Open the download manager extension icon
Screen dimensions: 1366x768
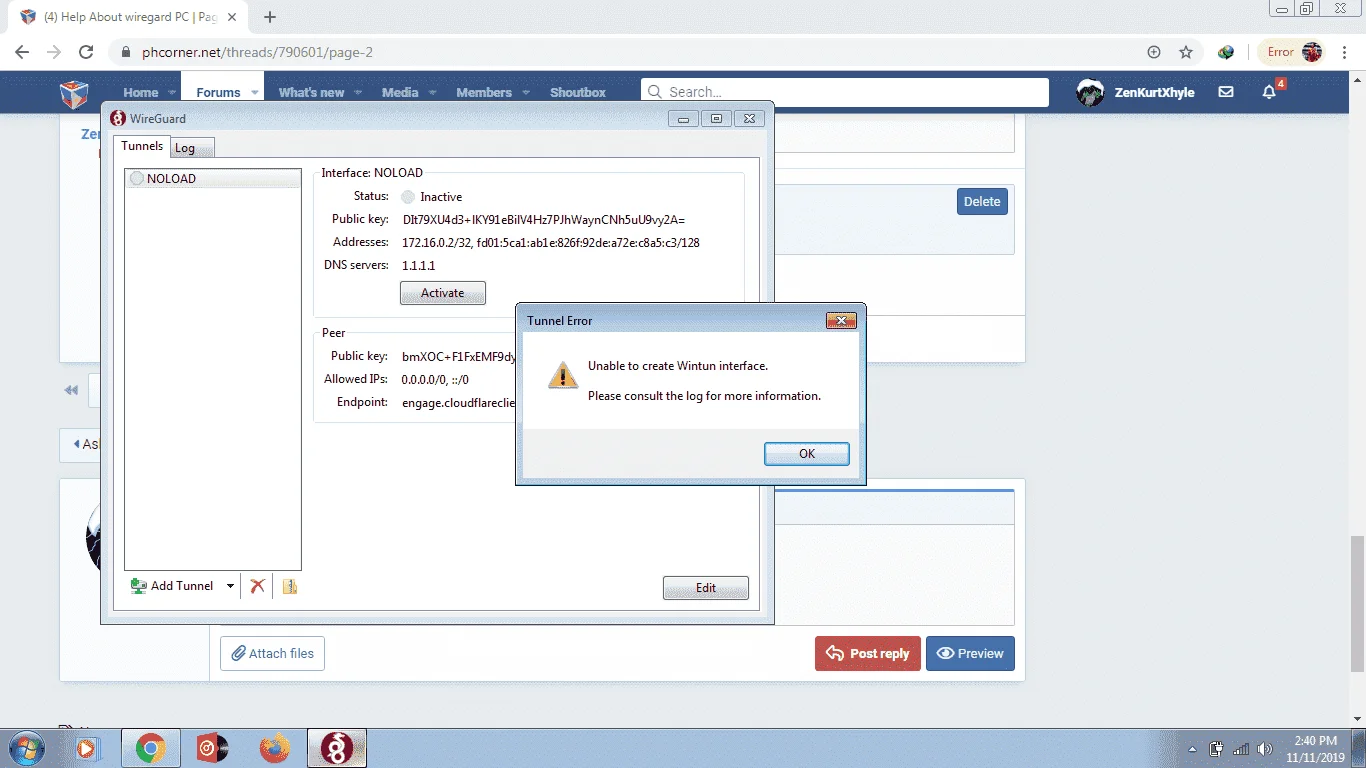point(1226,52)
